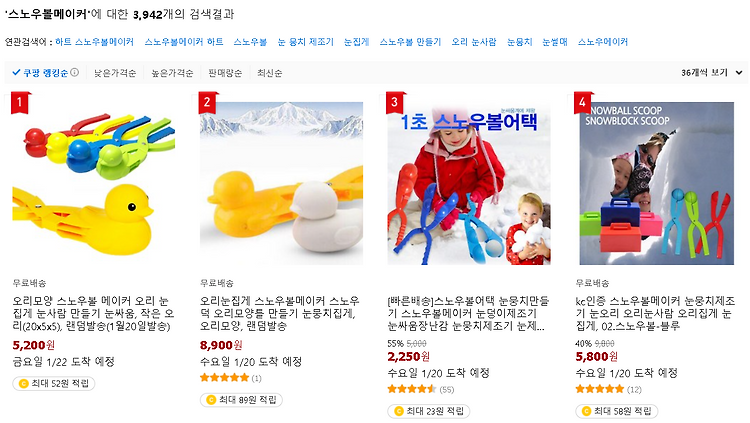
Task: Sort results by 높은가격순
Action: (172, 73)
